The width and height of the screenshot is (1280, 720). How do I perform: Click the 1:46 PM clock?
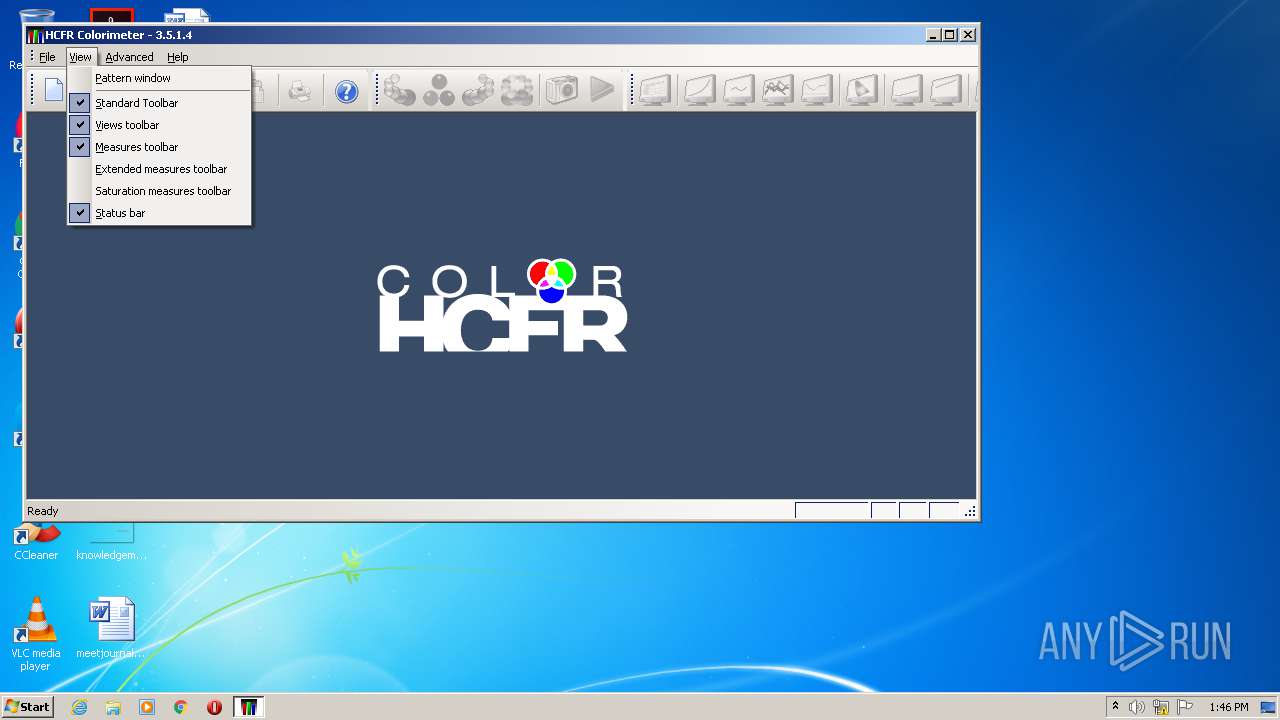click(x=1228, y=707)
